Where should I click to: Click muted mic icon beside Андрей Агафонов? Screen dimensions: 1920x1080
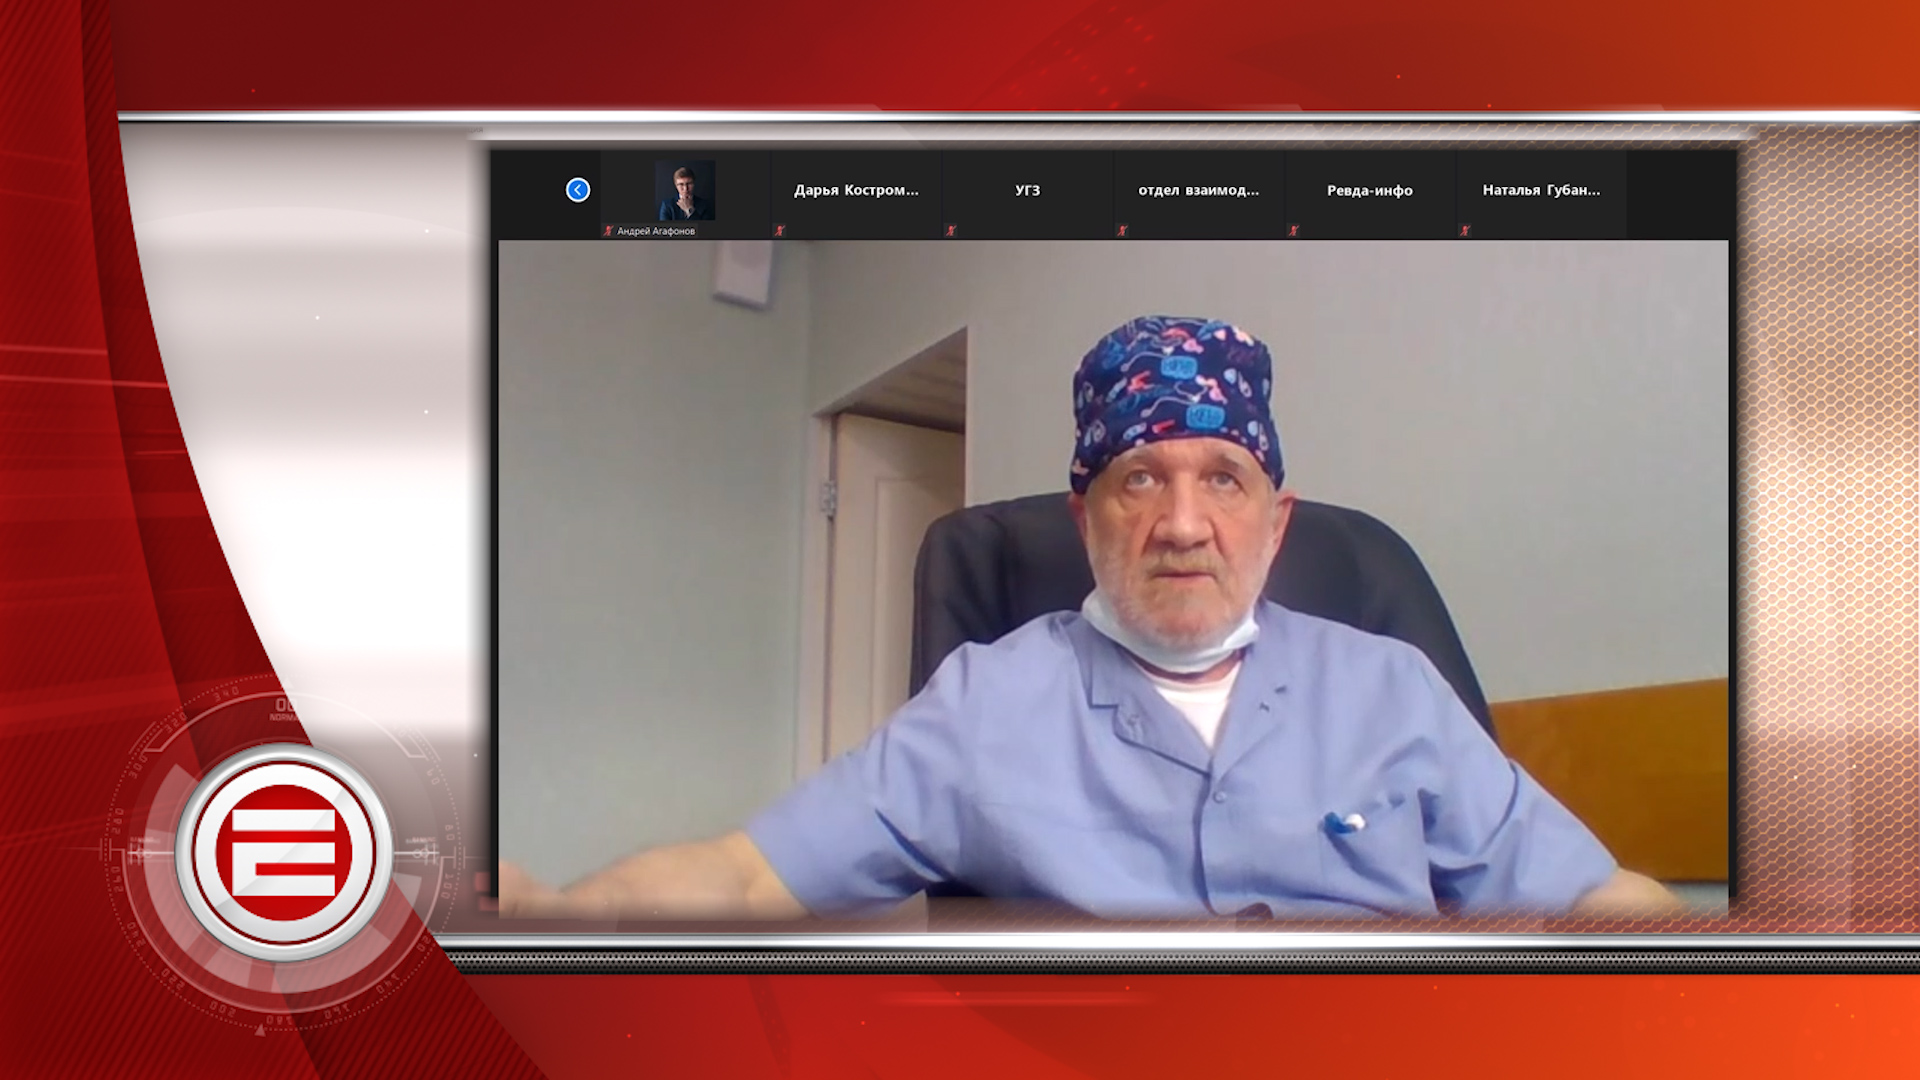tap(608, 231)
